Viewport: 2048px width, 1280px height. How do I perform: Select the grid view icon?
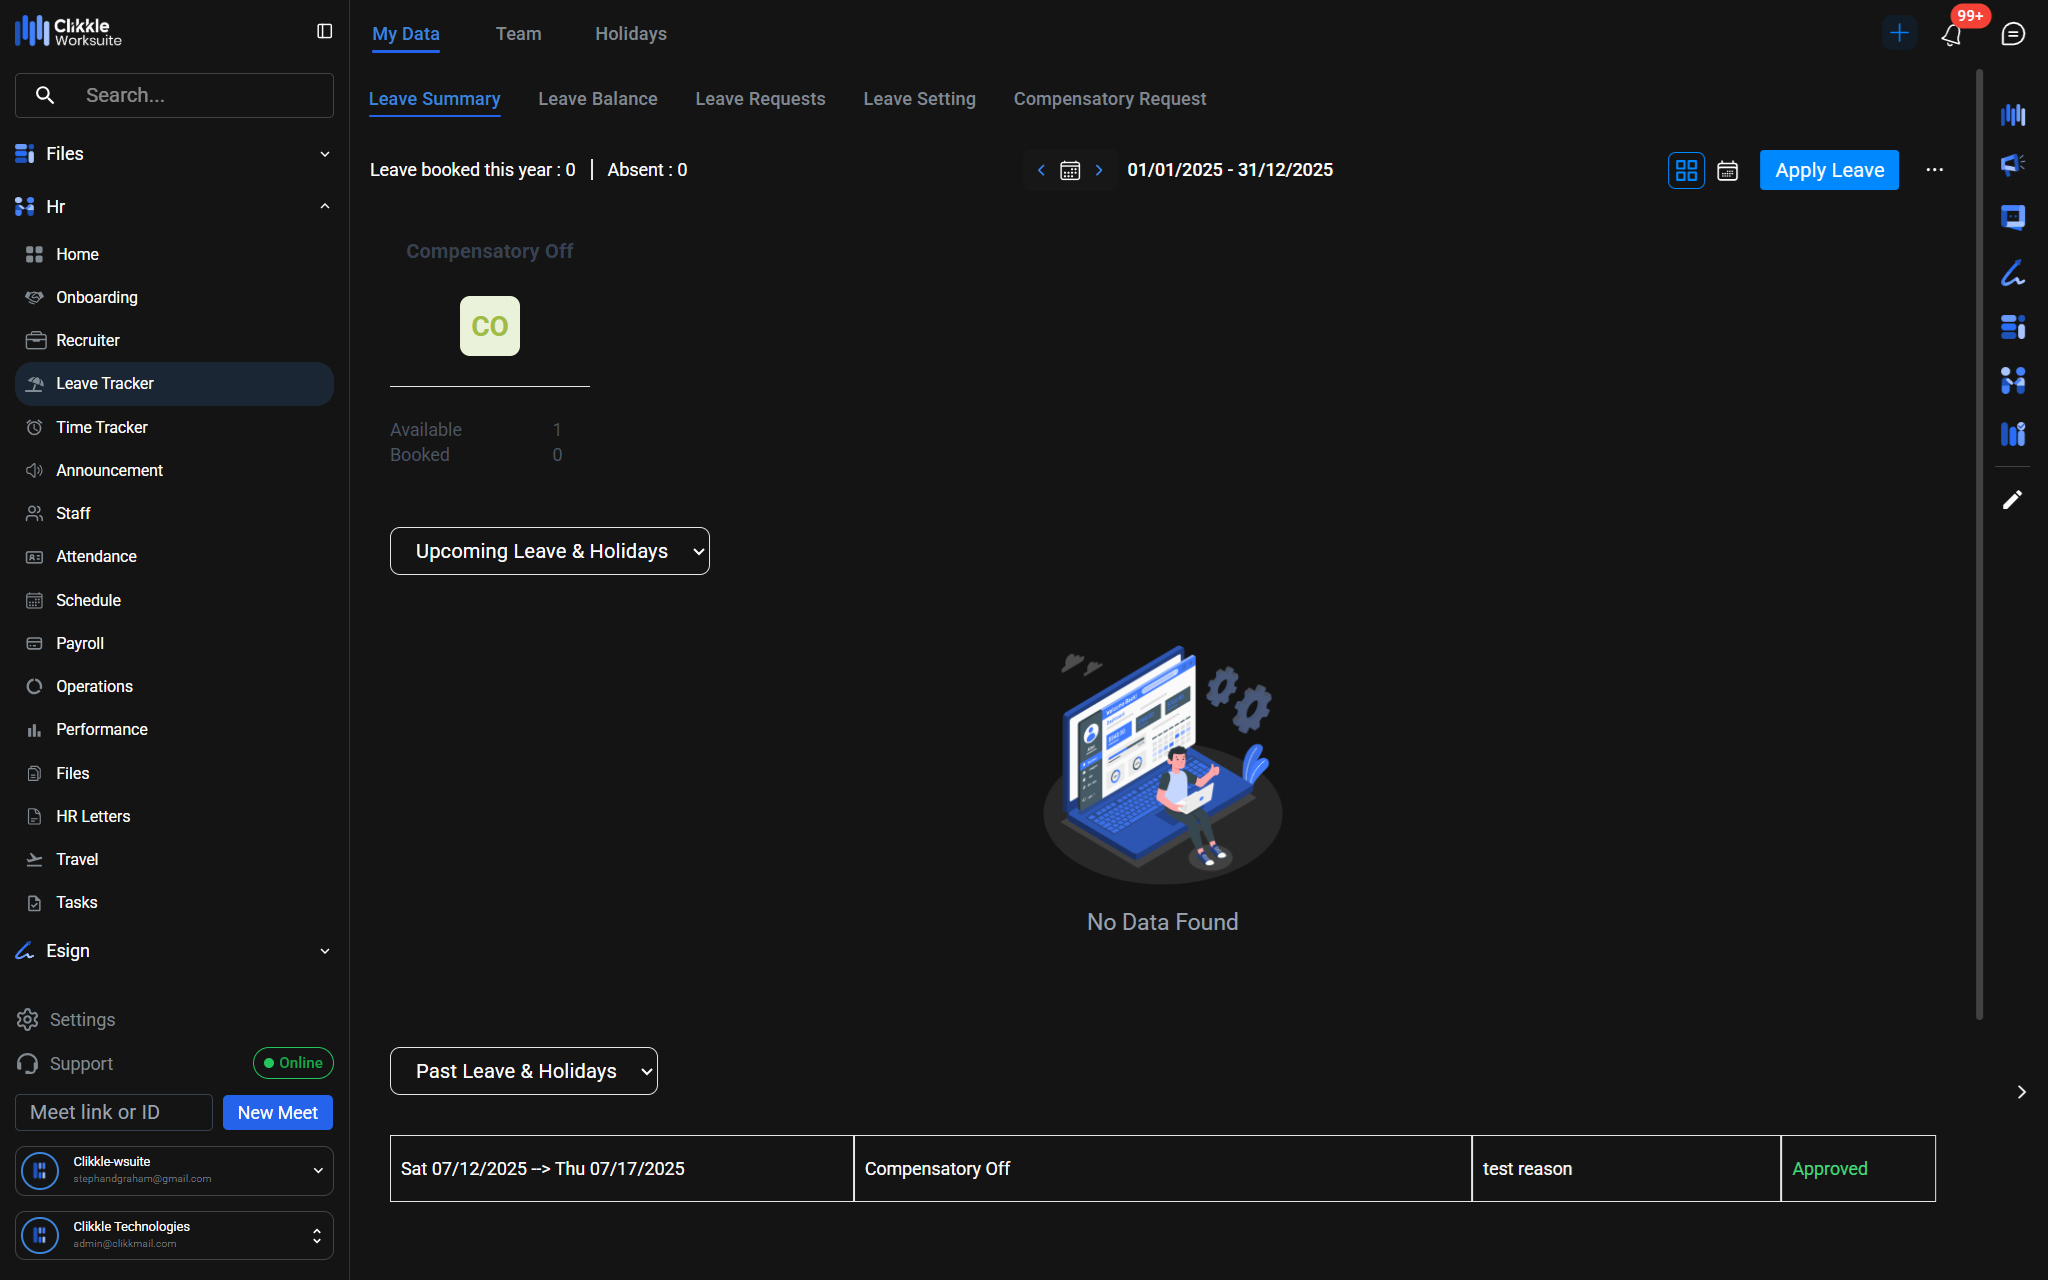[1686, 171]
